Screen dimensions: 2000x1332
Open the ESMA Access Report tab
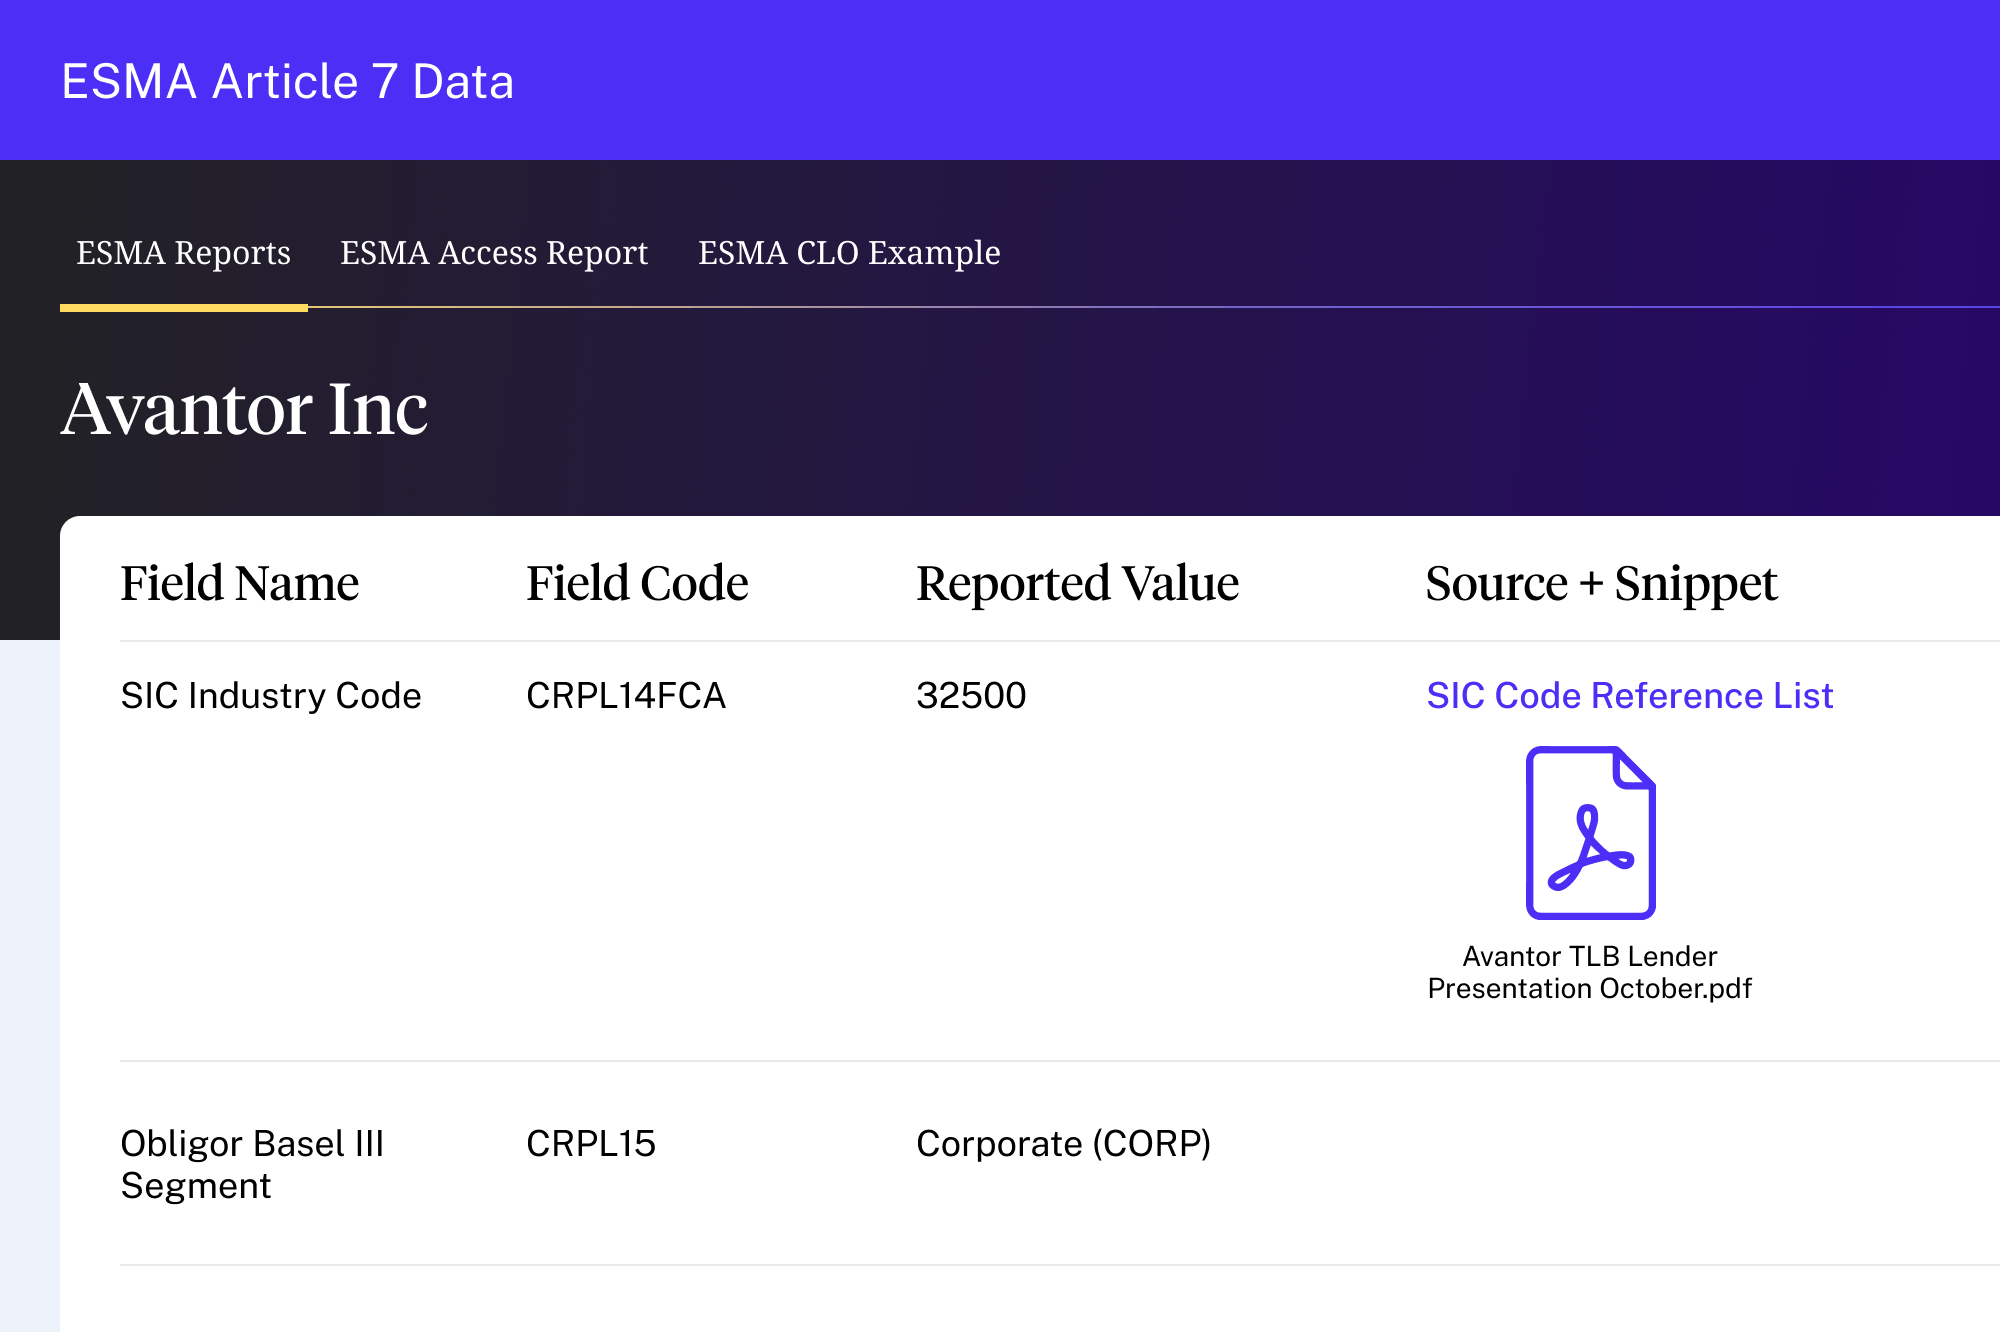click(494, 253)
